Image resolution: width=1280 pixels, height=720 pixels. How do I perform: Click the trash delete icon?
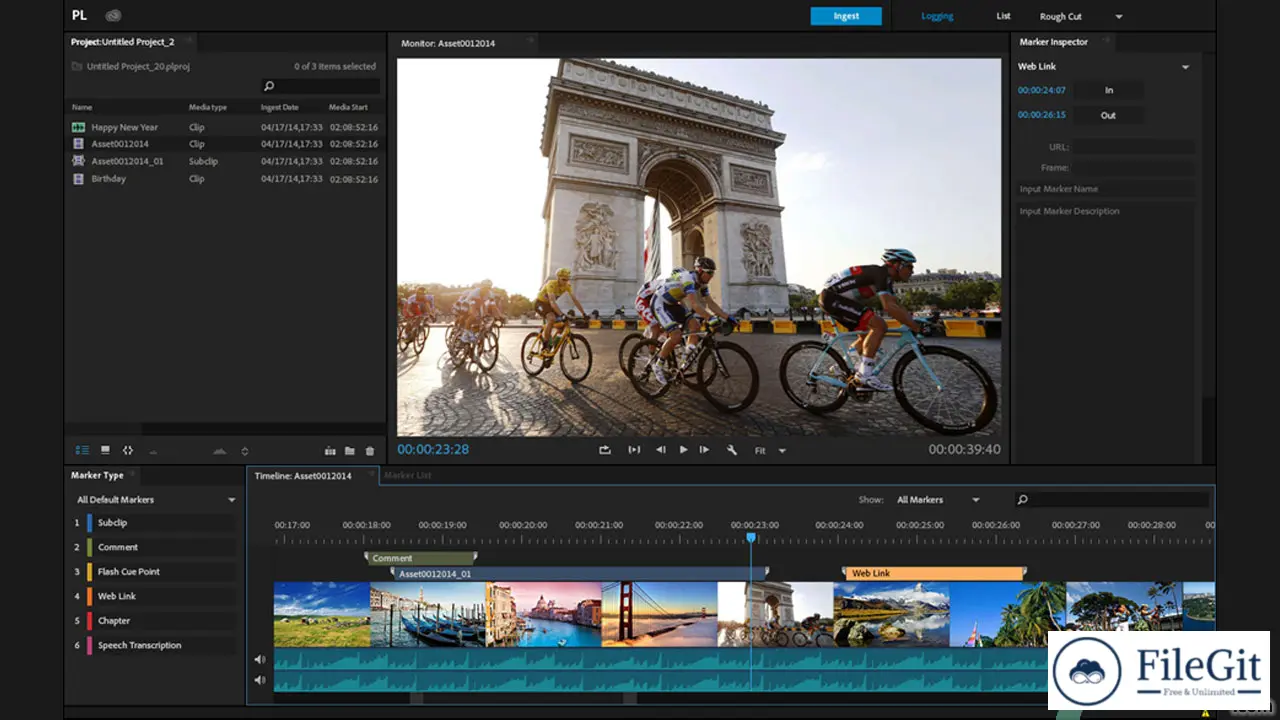pyautogui.click(x=370, y=451)
